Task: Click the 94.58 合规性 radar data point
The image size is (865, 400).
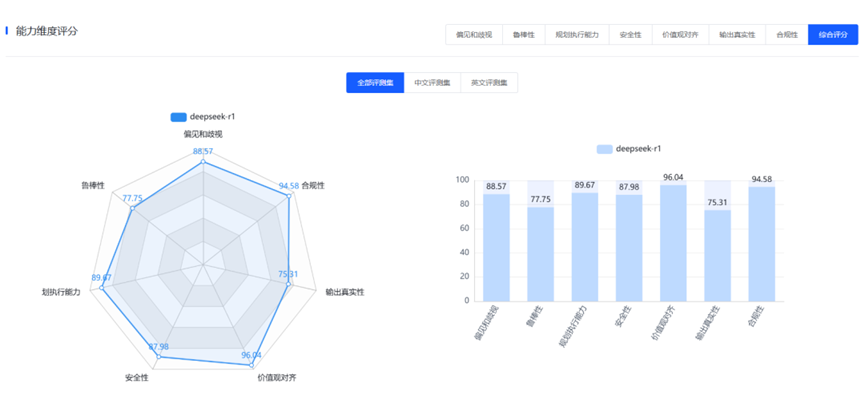Action: [x=290, y=196]
